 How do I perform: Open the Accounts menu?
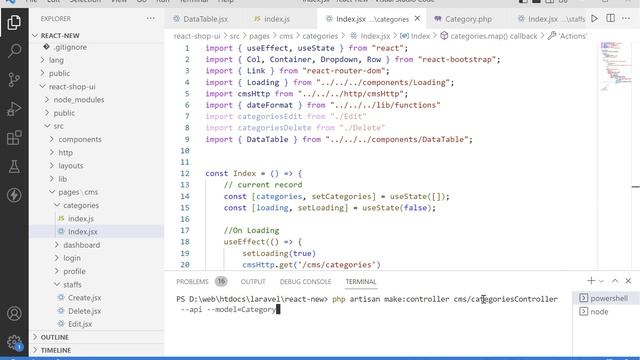[x=14, y=313]
